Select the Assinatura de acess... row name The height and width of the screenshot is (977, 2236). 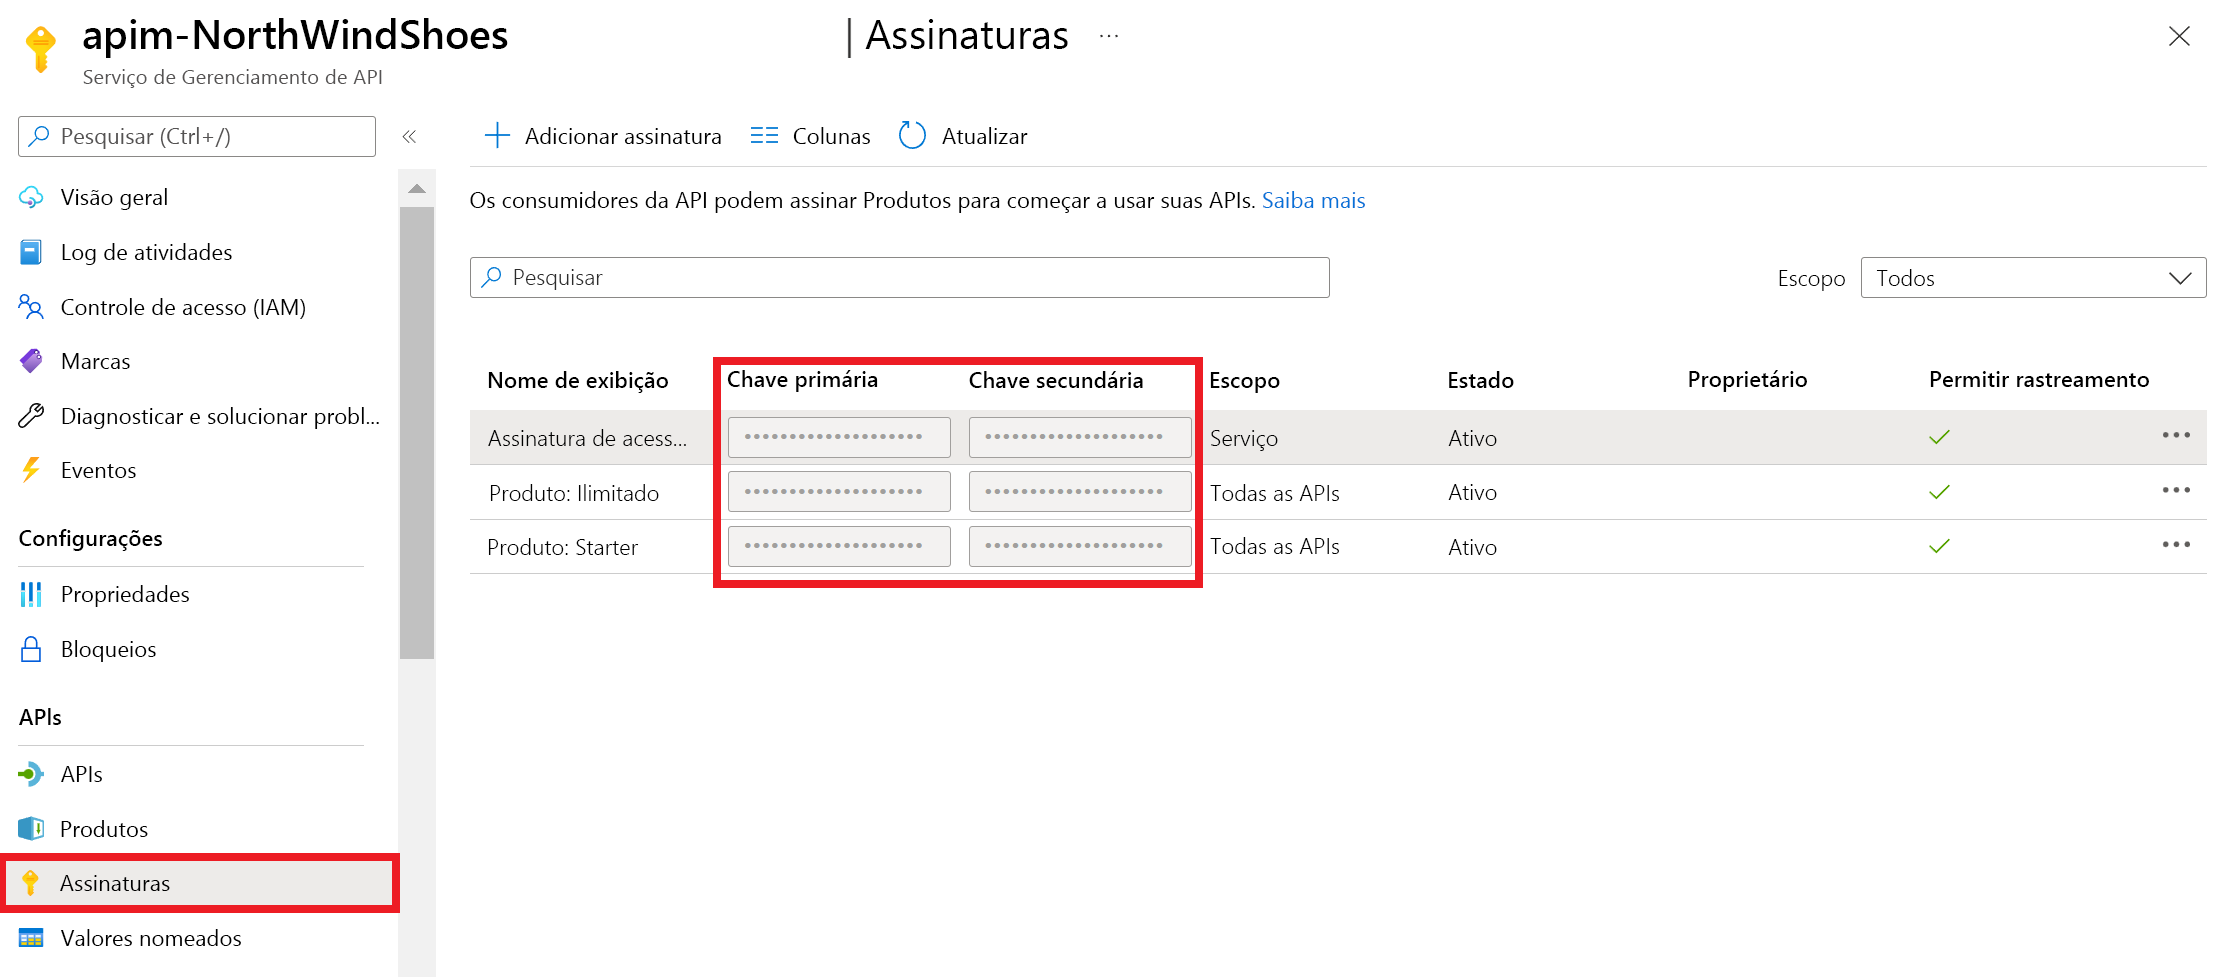point(587,438)
